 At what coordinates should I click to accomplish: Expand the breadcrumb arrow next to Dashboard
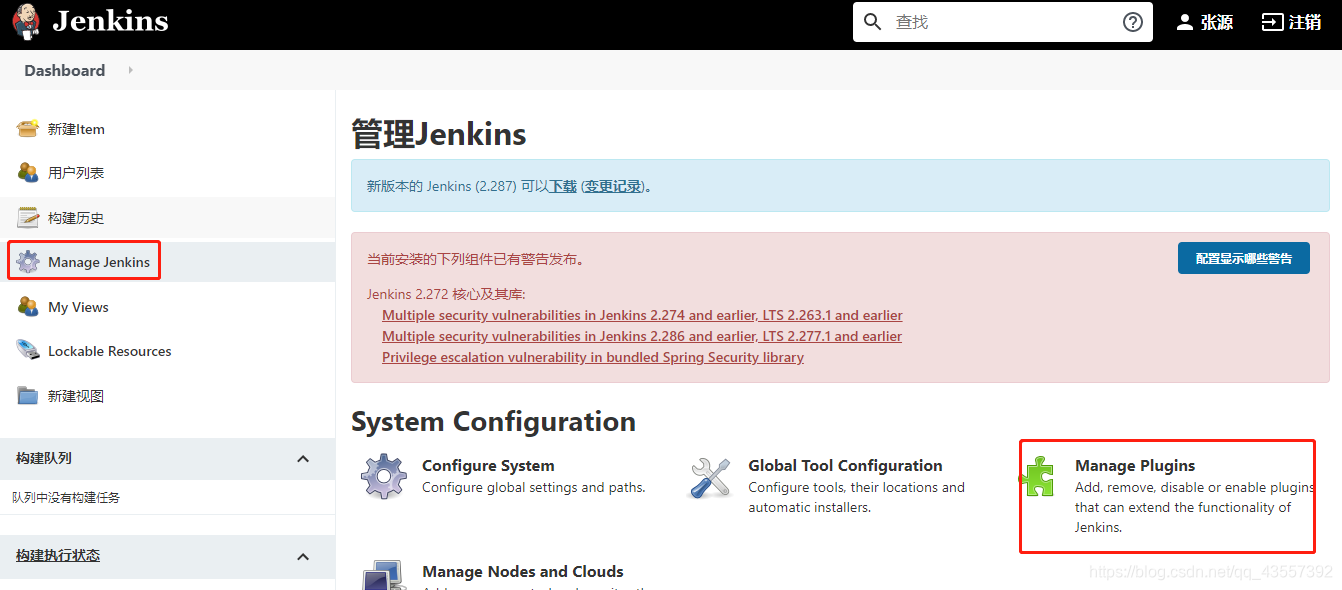click(x=130, y=70)
